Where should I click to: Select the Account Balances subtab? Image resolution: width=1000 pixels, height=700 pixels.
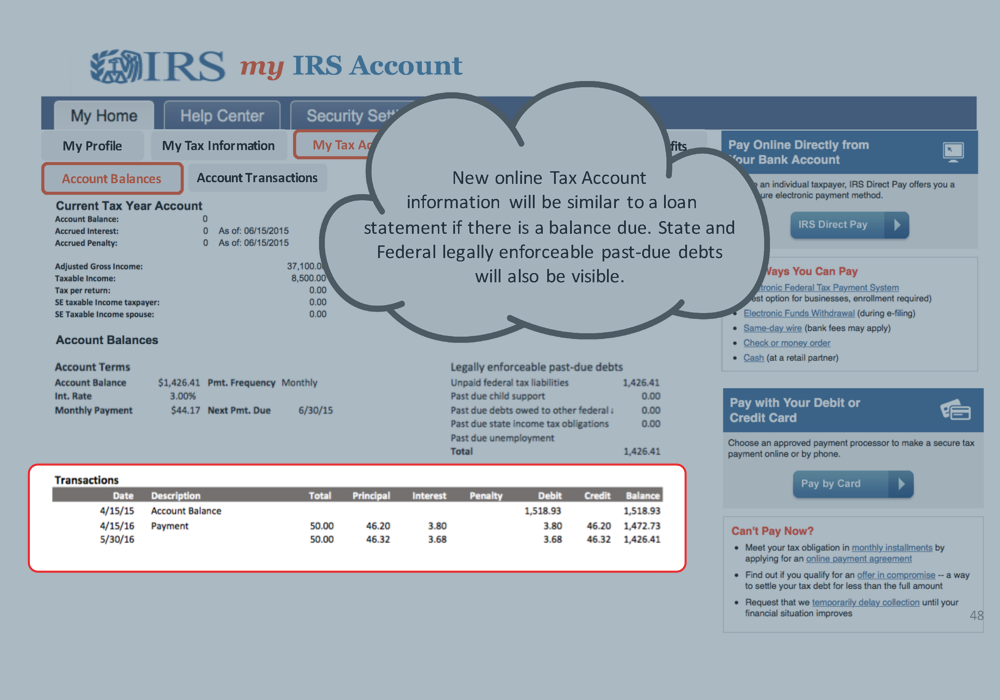tap(111, 179)
